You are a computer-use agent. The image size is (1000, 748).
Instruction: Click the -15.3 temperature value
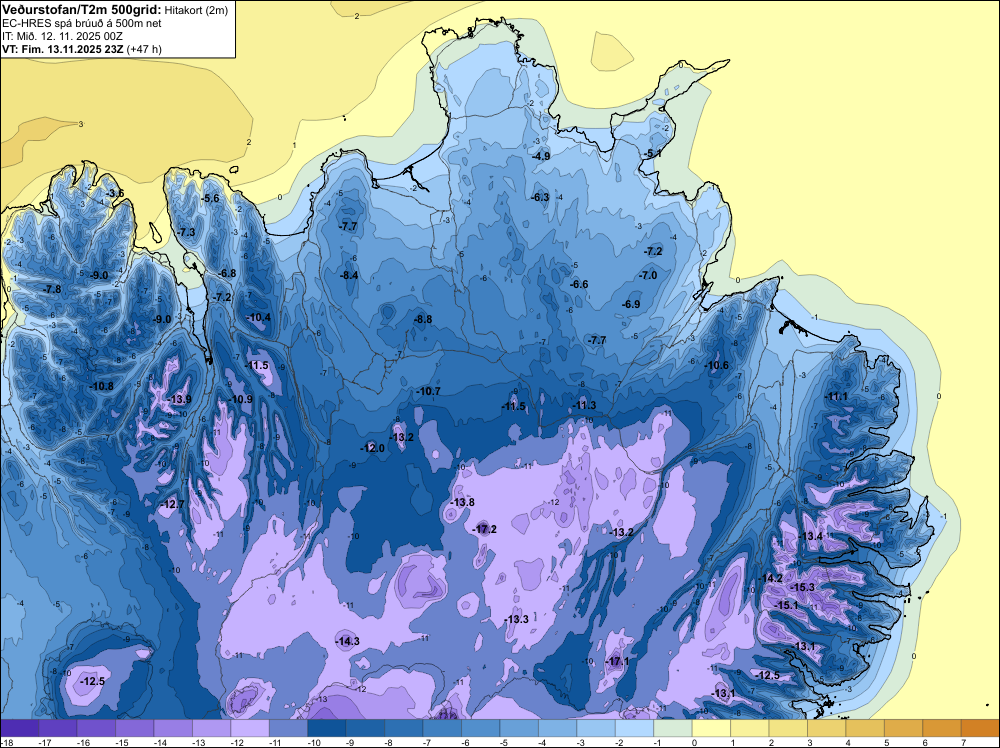pyautogui.click(x=803, y=587)
